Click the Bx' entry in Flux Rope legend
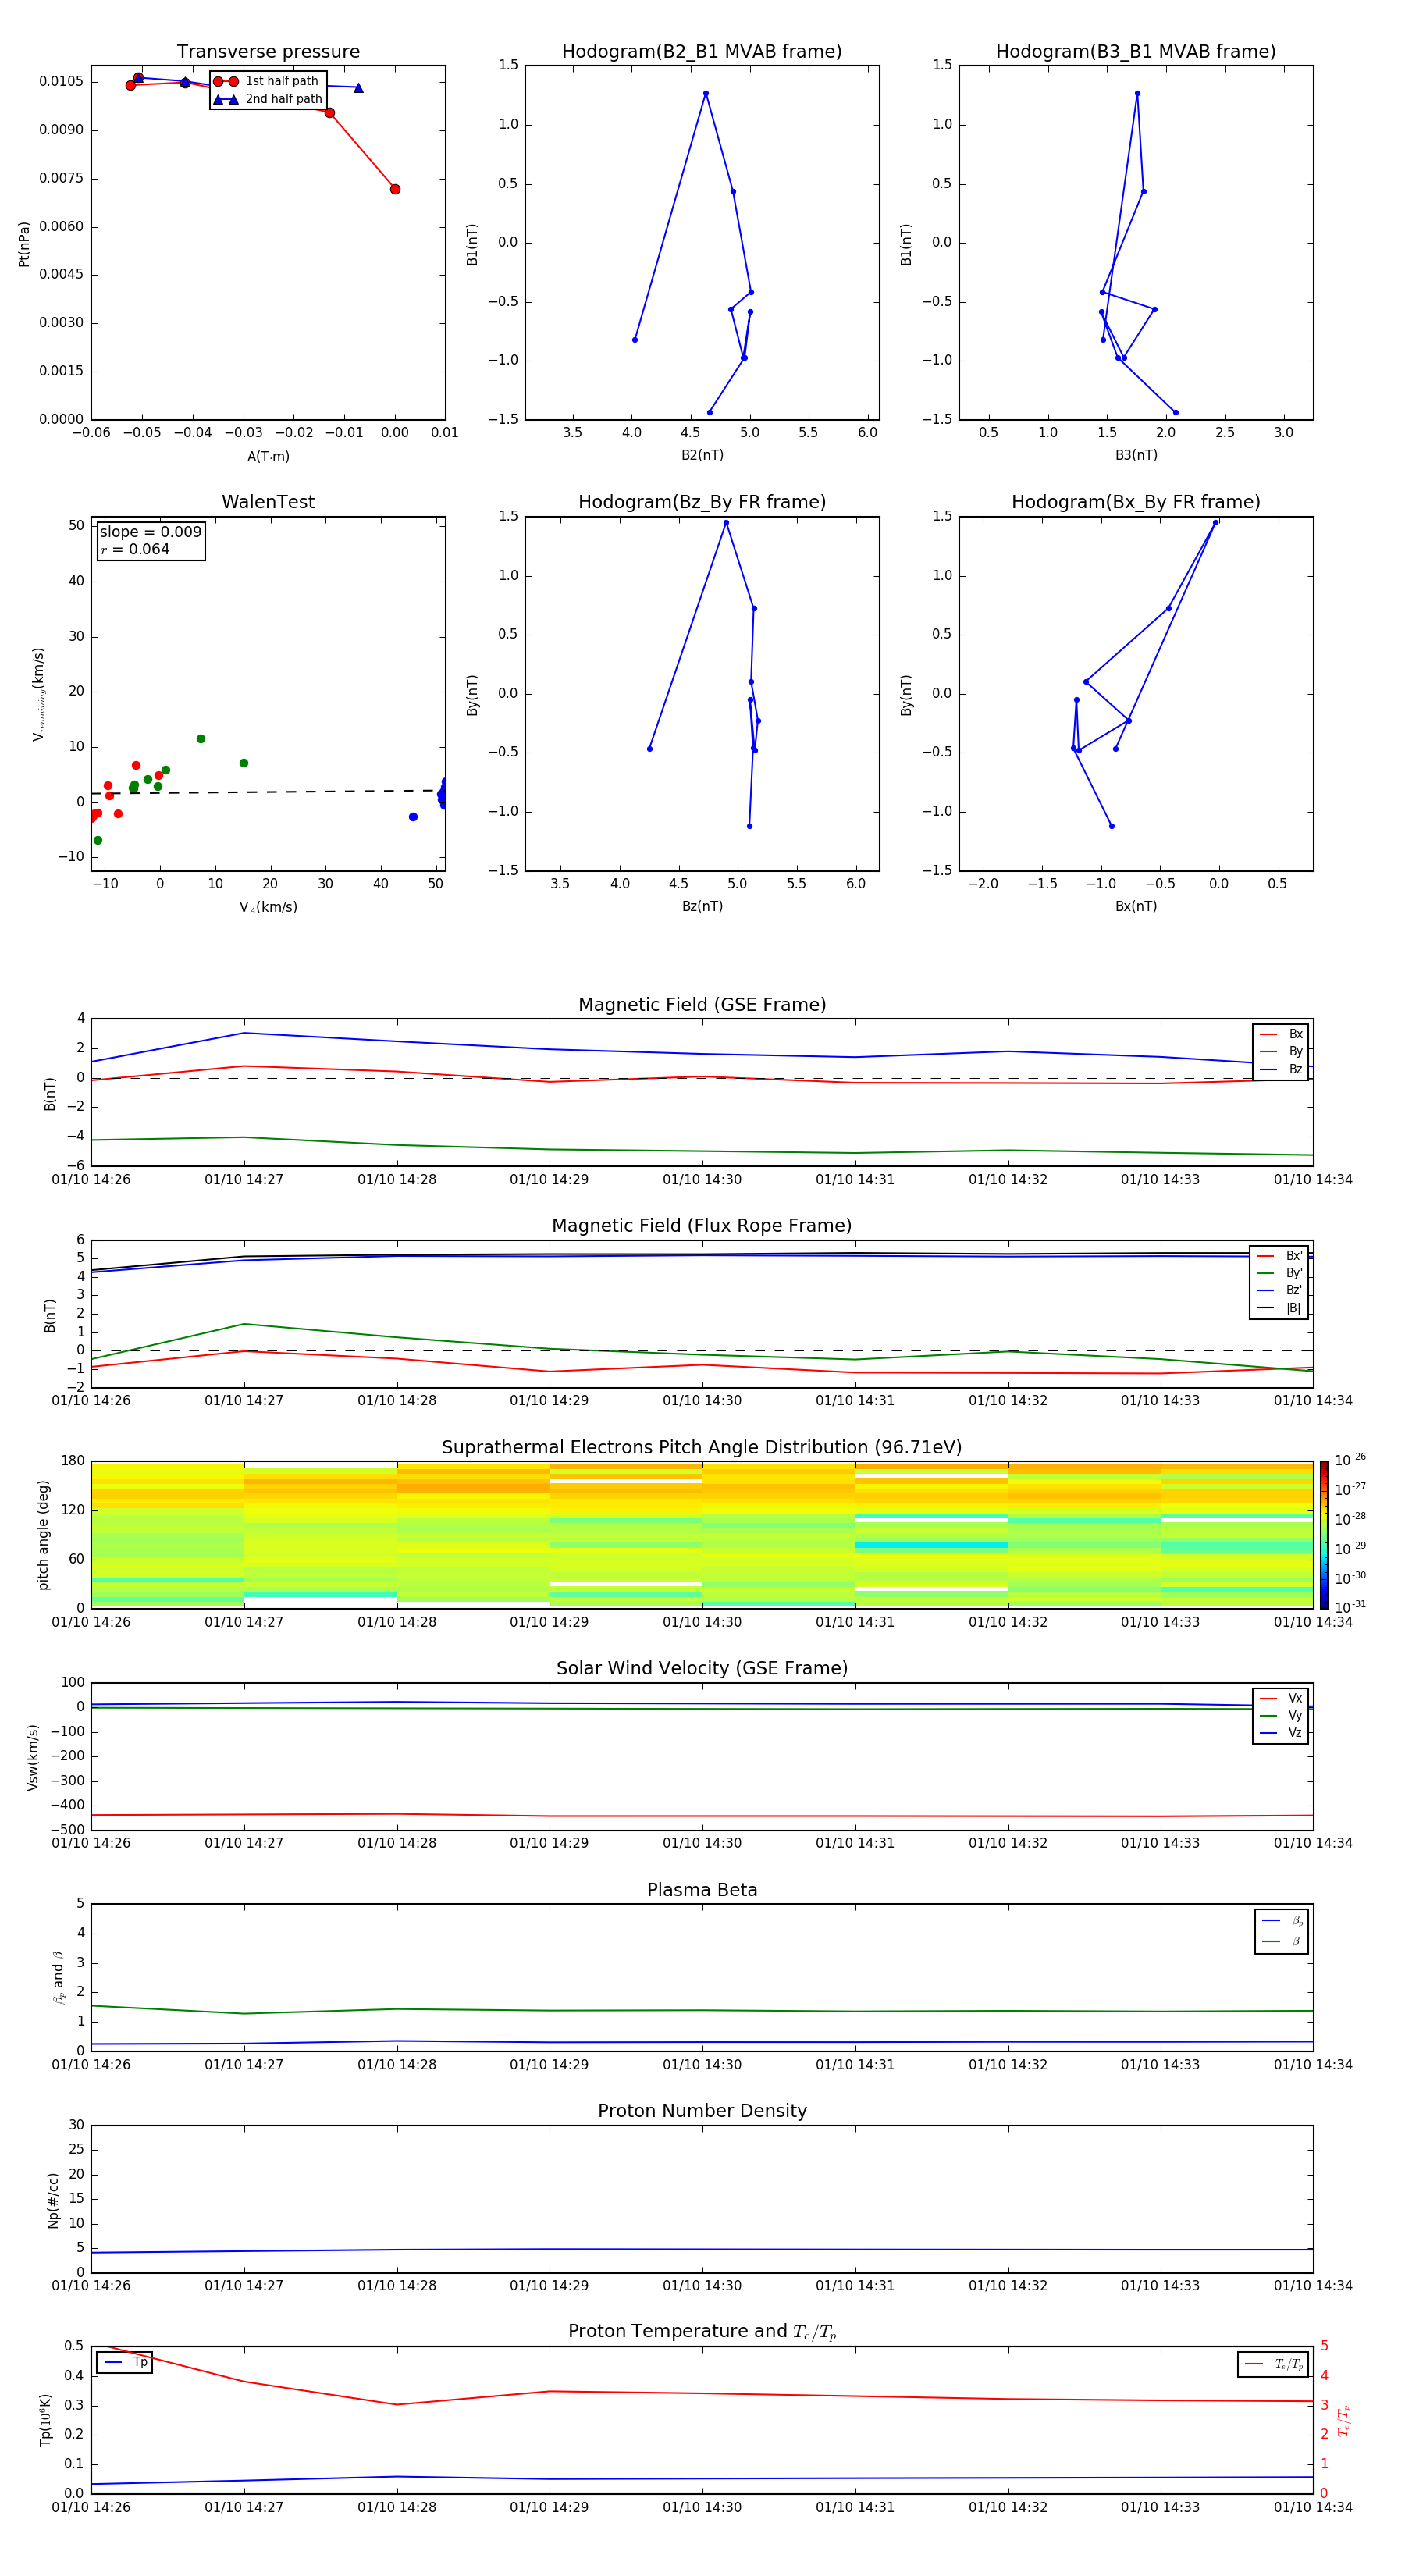 coord(1280,1256)
